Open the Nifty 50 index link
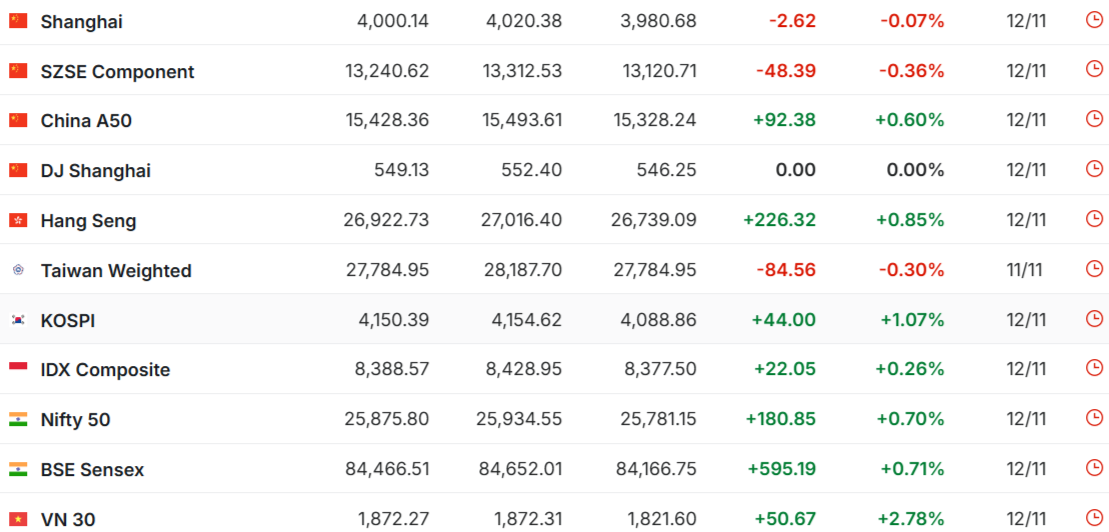Viewport: 1109px width, 532px height. pyautogui.click(x=76, y=420)
